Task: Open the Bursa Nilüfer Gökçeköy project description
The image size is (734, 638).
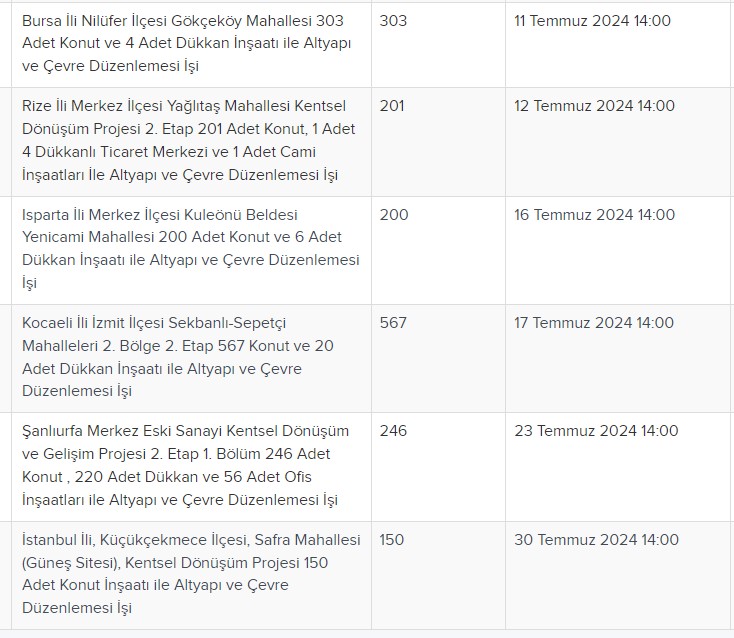Action: click(x=186, y=43)
